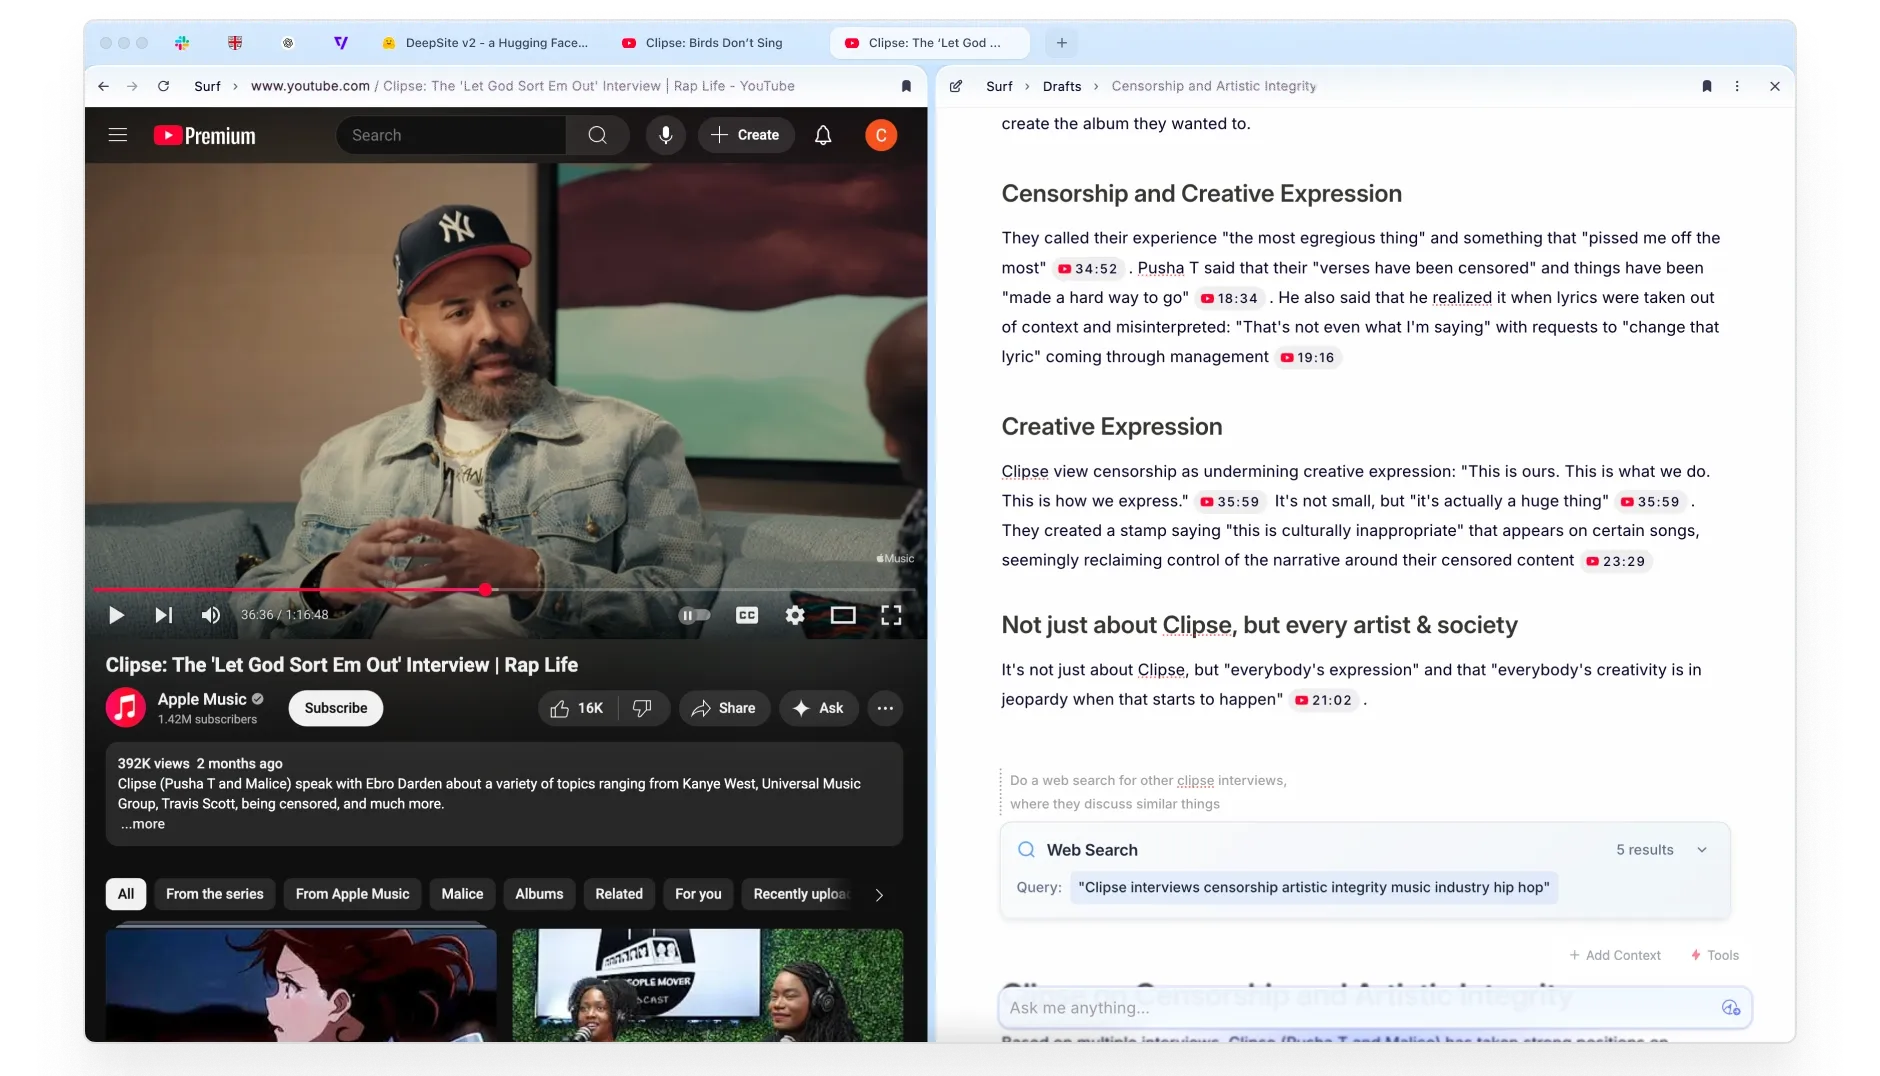
Task: Select the All filter chip
Action: (126, 894)
